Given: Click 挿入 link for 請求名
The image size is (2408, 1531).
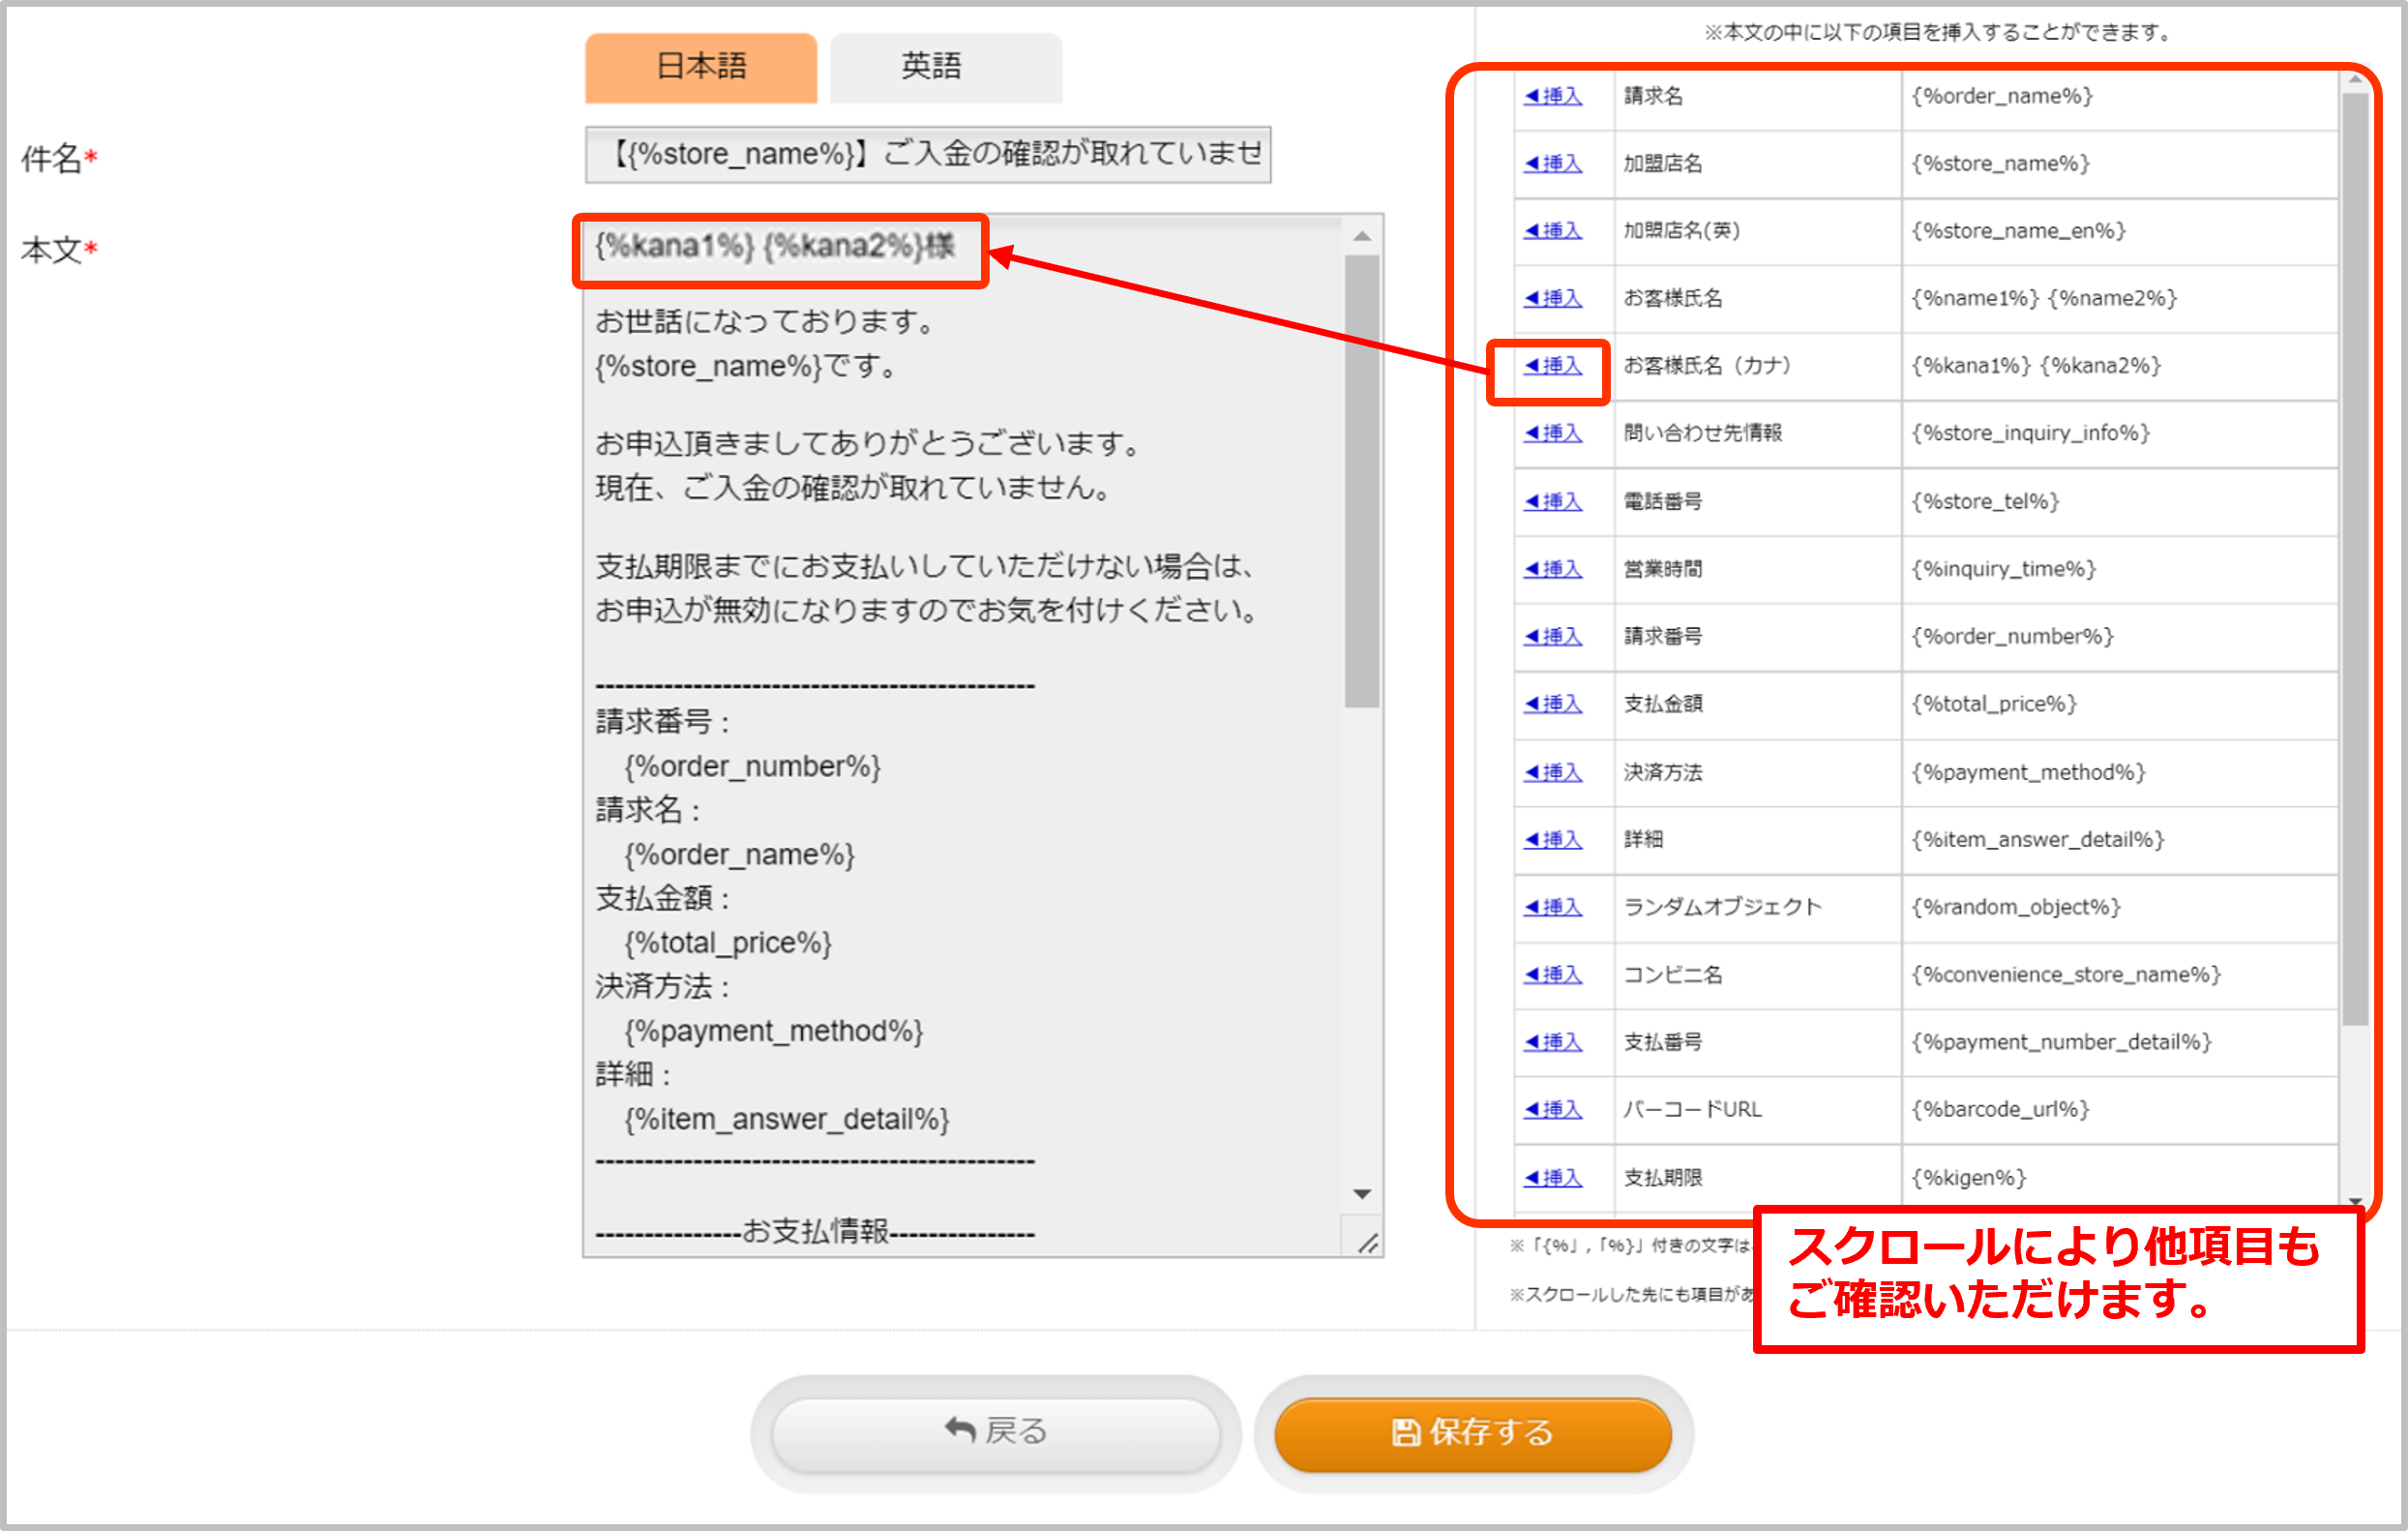Looking at the screenshot, I should pyautogui.click(x=1553, y=97).
